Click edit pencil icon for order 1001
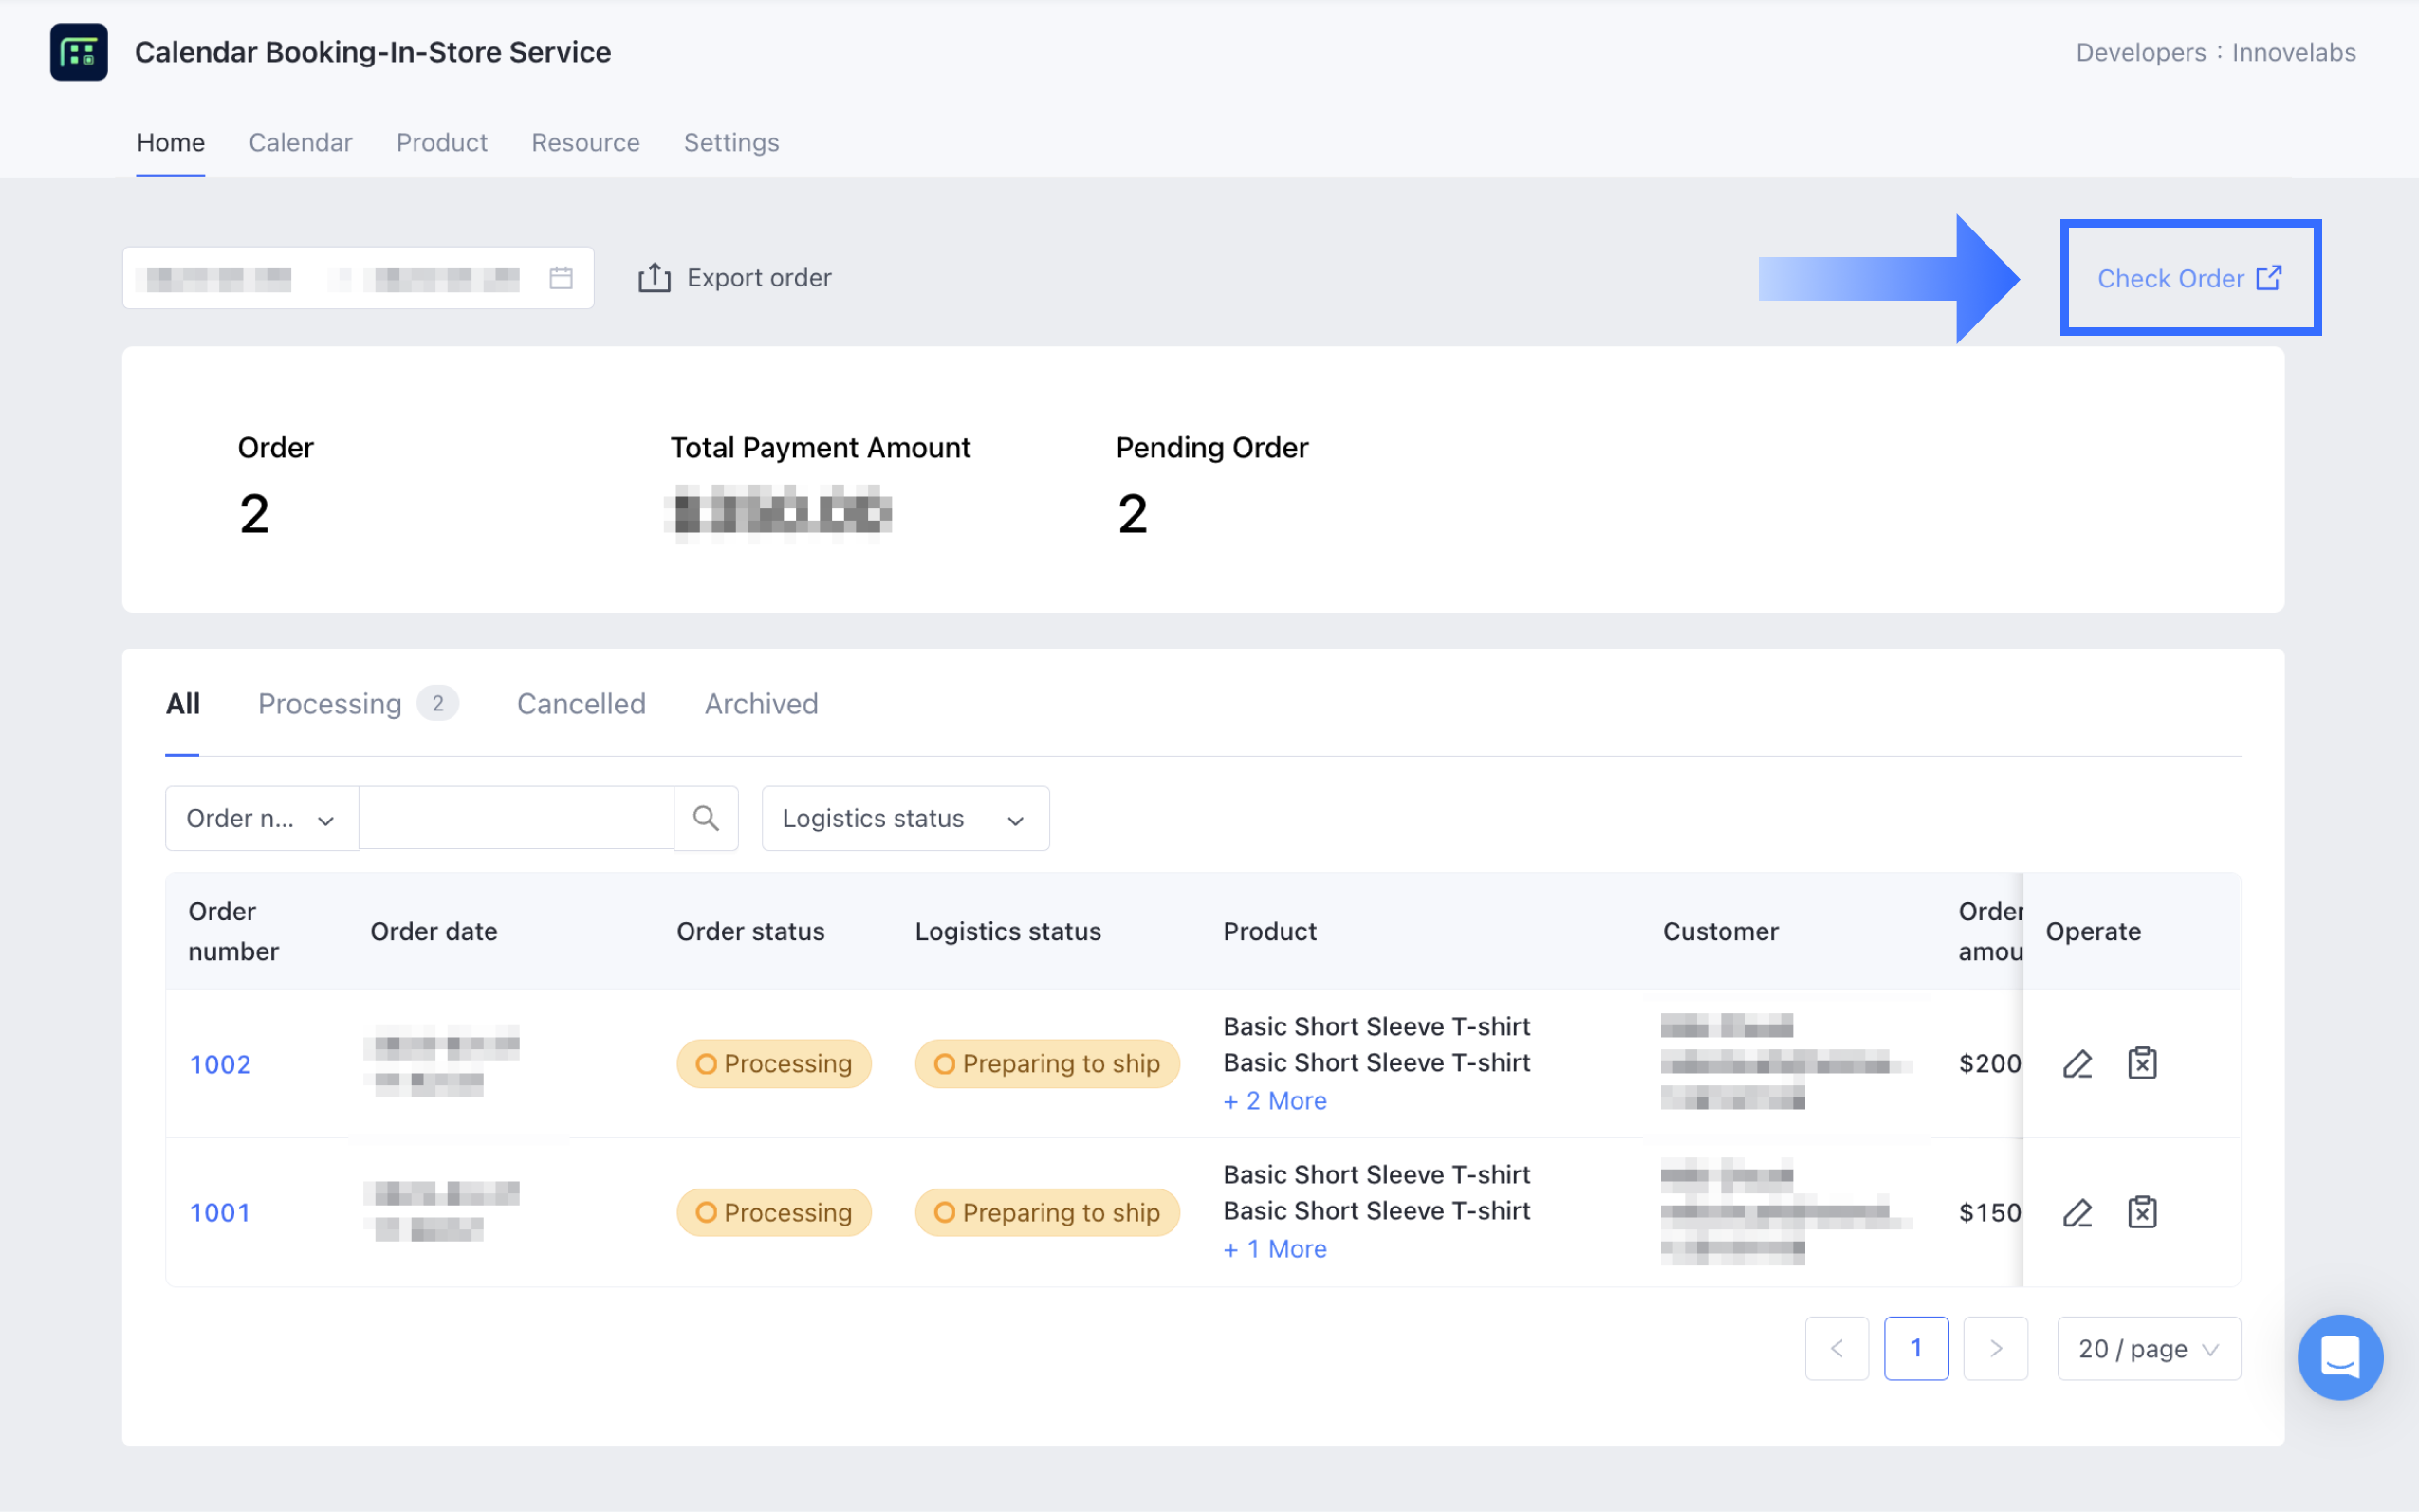The image size is (2419, 1512). [x=2077, y=1213]
